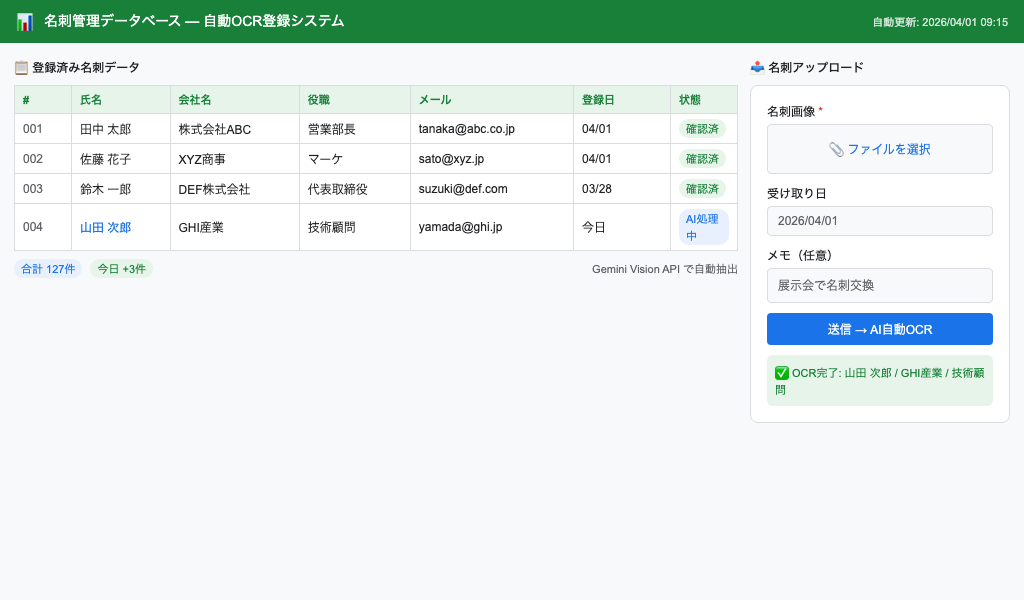Sort the table by the 氏名 column header
Viewport: 1024px width, 600px height.
90,100
